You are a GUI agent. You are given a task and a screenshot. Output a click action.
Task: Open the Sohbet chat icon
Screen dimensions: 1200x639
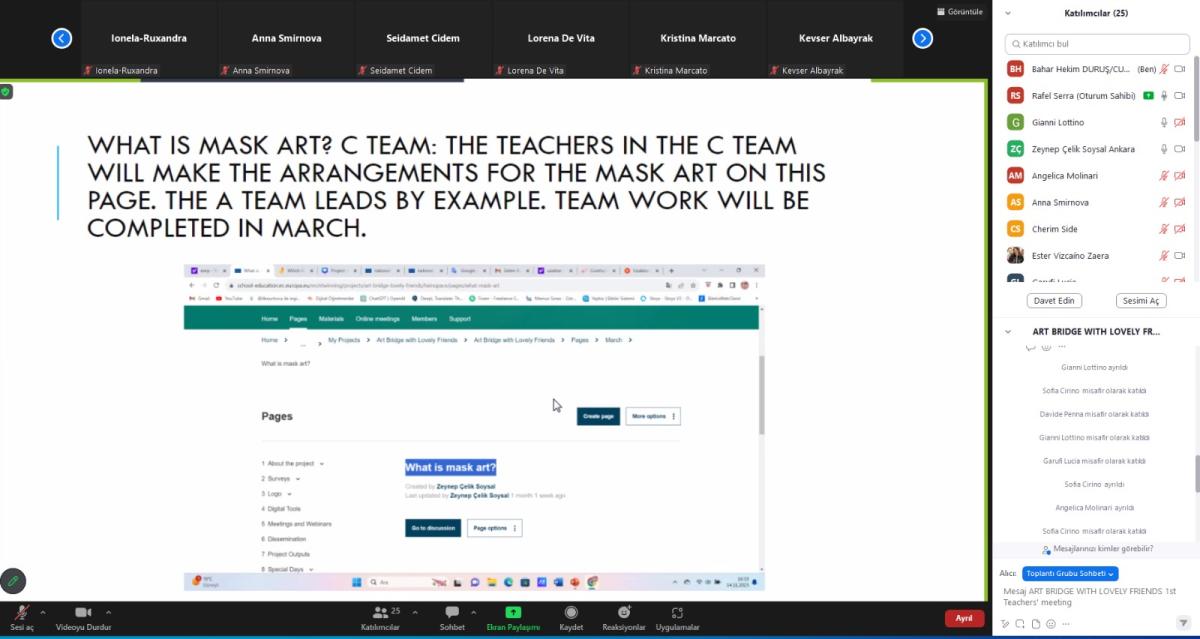(x=452, y=612)
